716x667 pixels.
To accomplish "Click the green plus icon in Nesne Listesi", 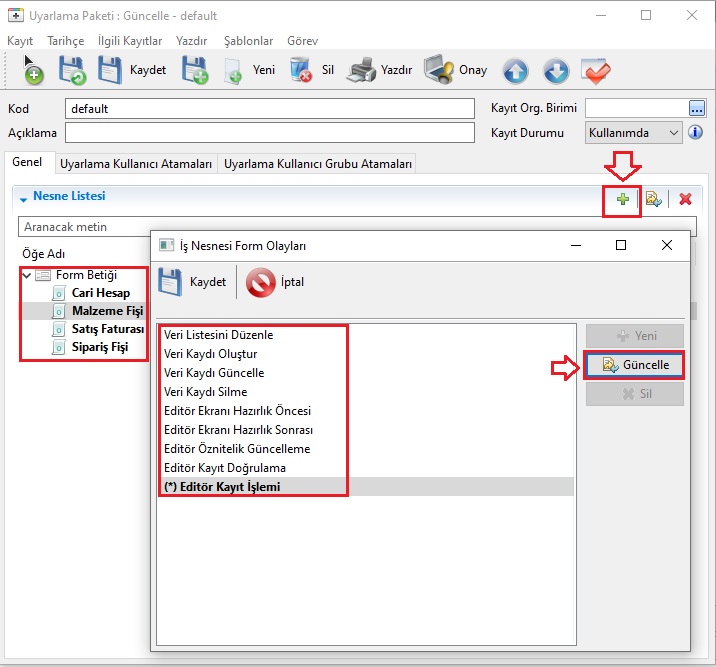I will click(622, 199).
